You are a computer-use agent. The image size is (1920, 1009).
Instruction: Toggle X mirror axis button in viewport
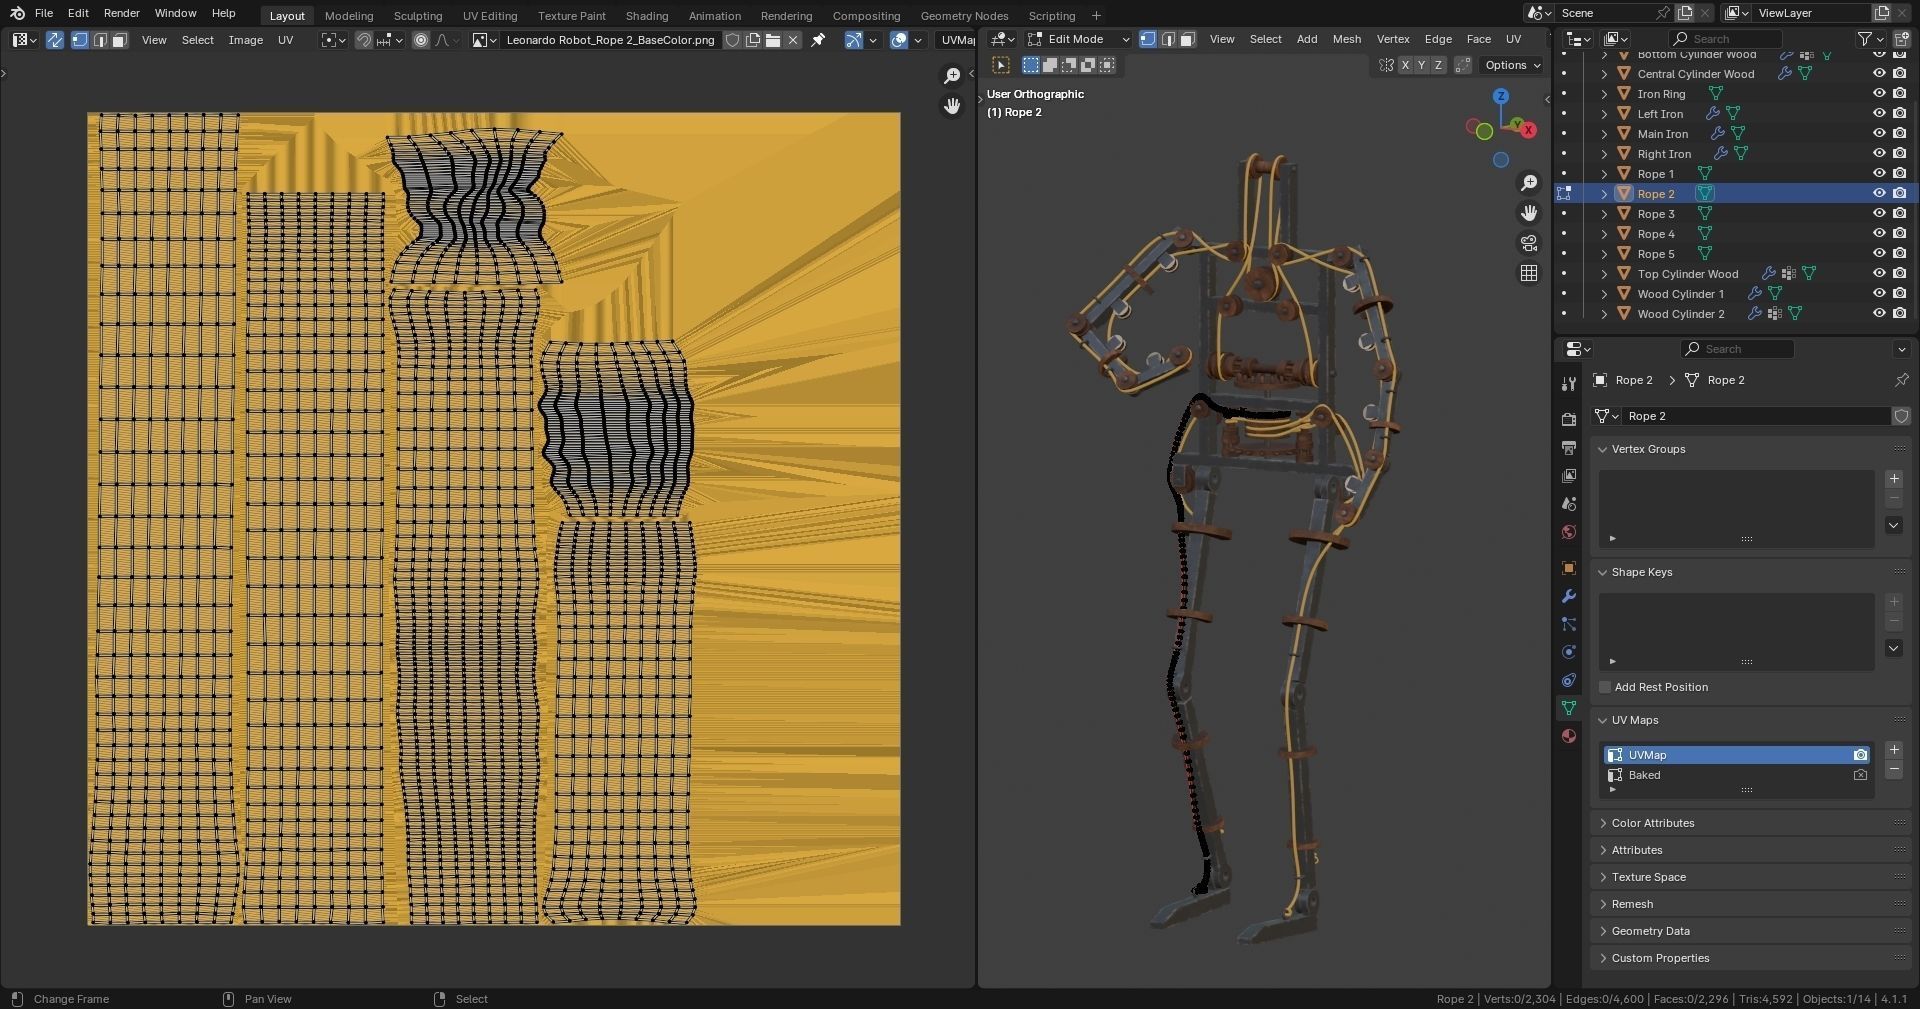click(1405, 65)
